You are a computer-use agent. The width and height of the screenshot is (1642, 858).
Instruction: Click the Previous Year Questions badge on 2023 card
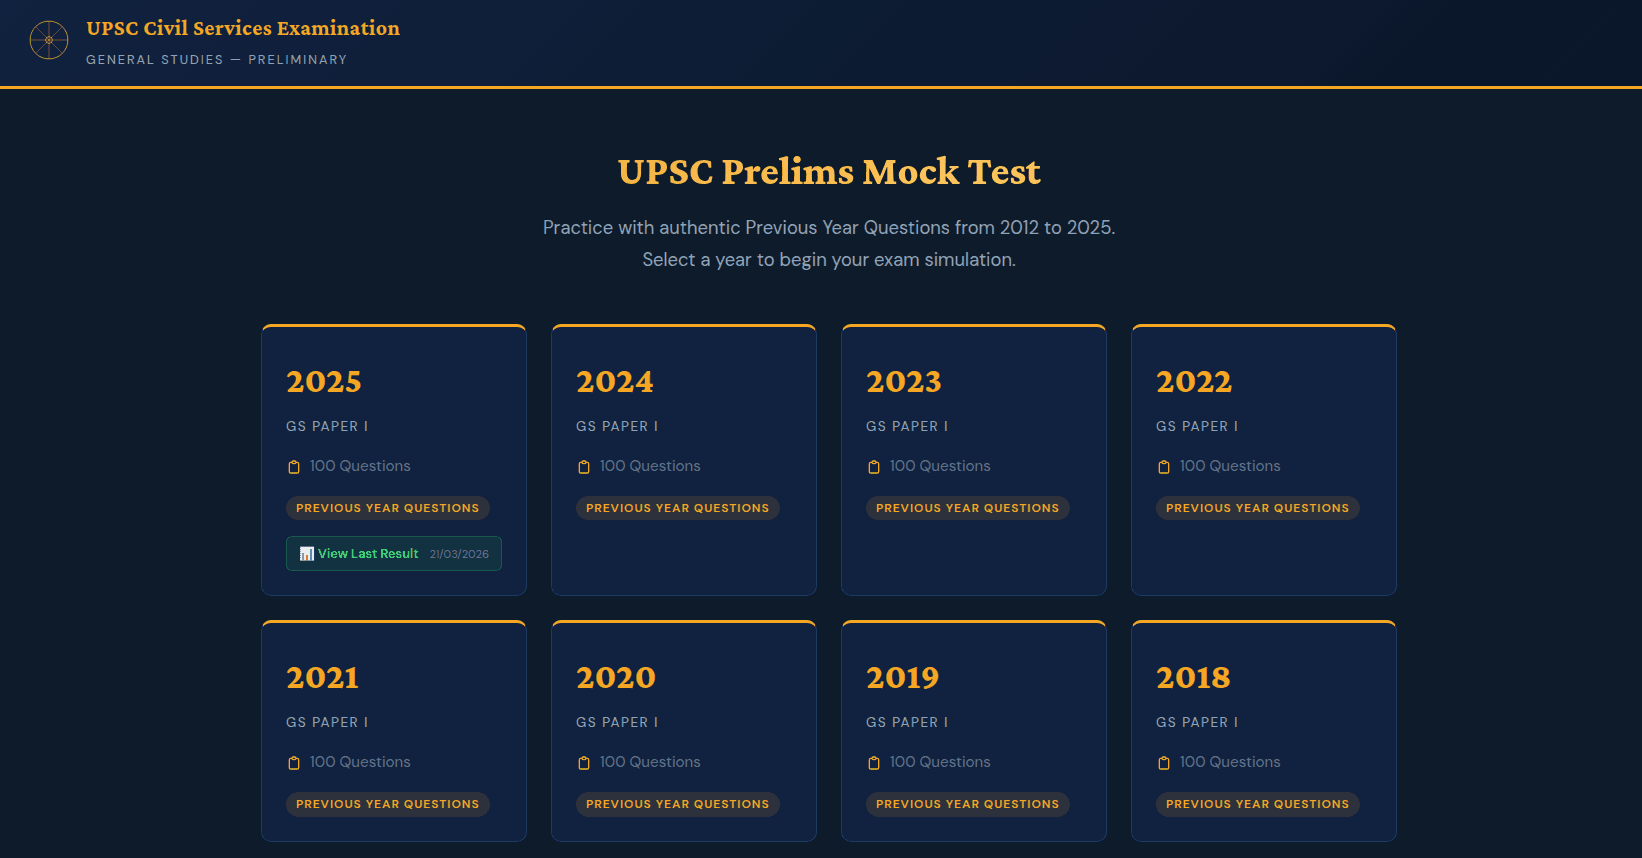pos(967,507)
